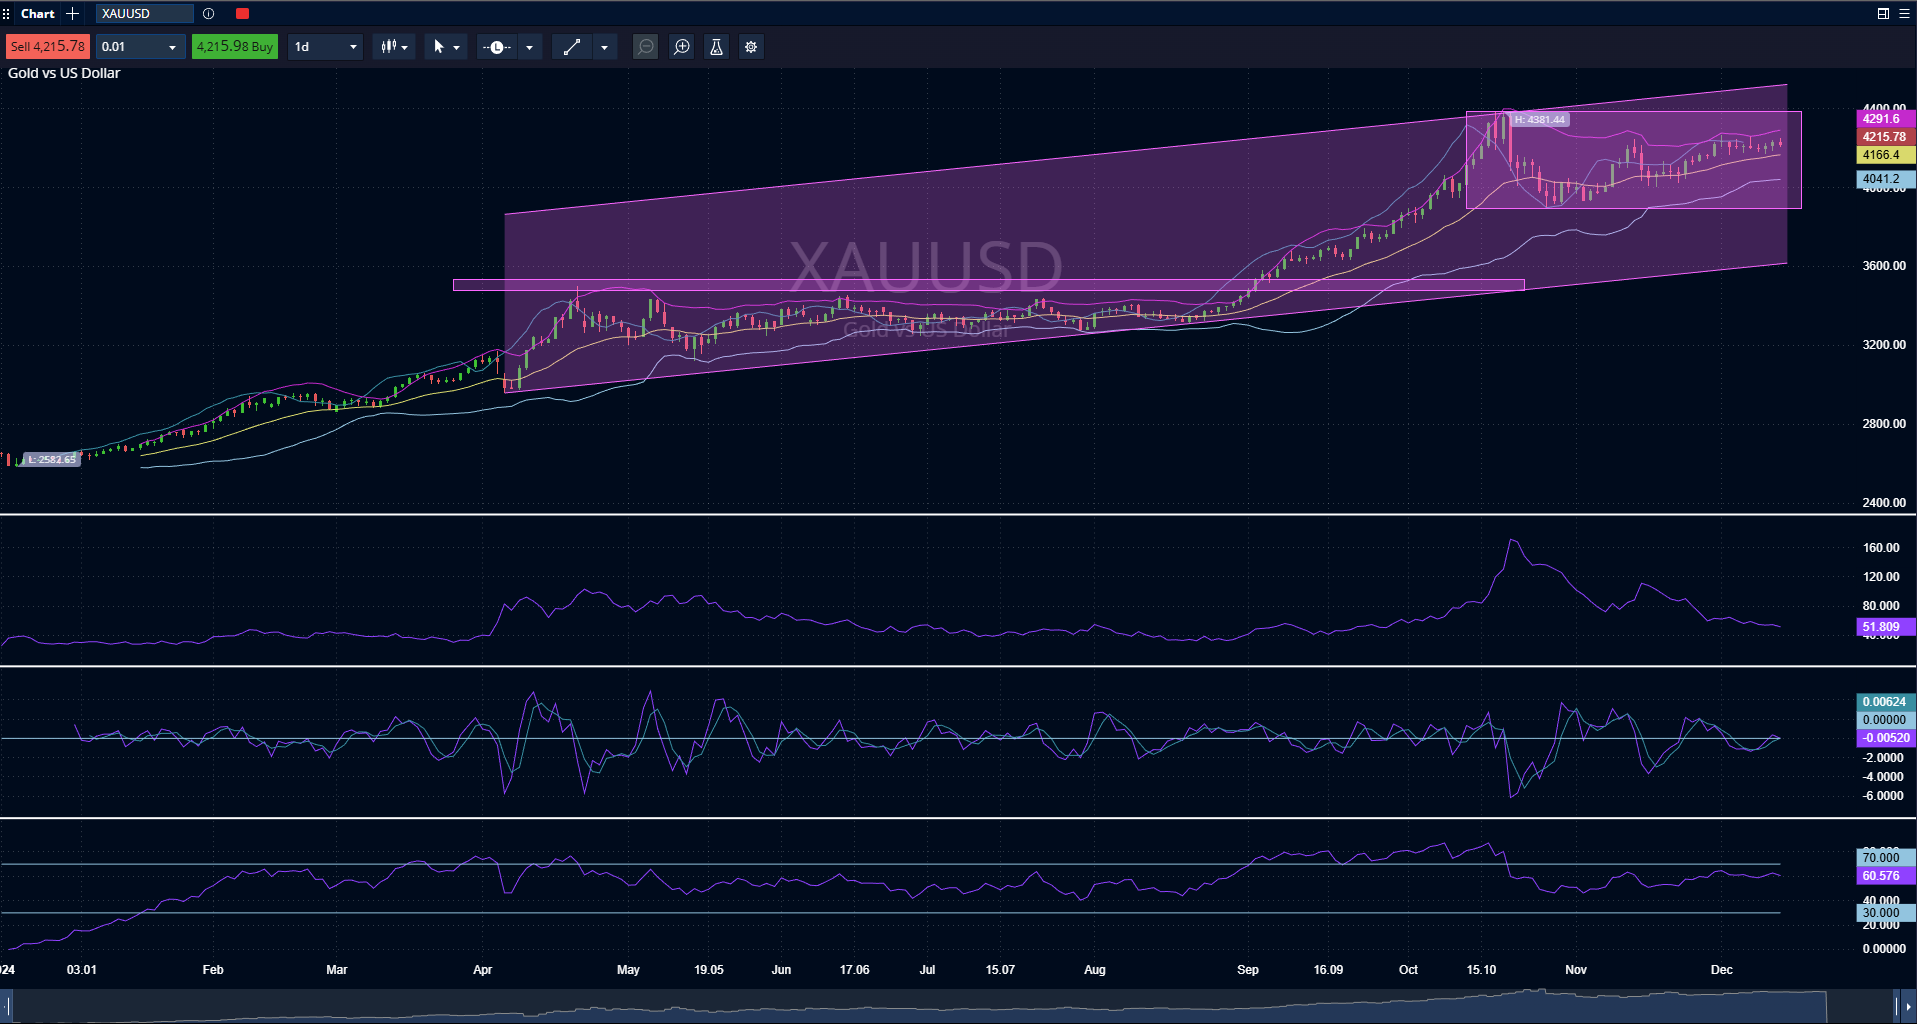Click the 4,215.98 Buy button
This screenshot has height=1024, width=1917.
click(234, 47)
